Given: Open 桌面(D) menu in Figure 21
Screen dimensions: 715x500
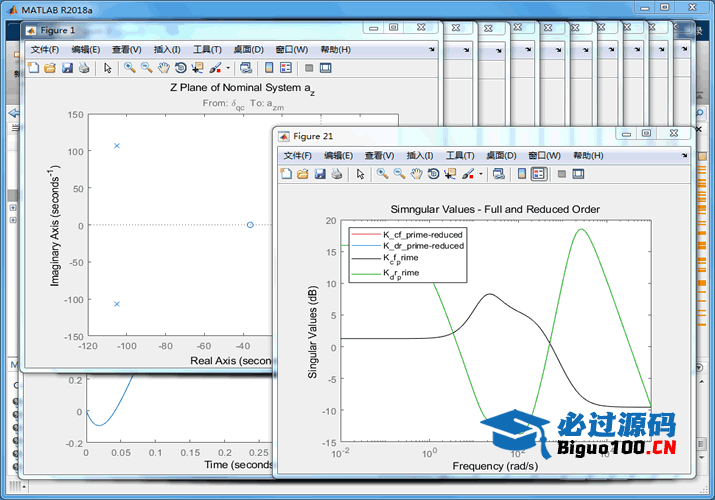Looking at the screenshot, I should pos(501,155).
